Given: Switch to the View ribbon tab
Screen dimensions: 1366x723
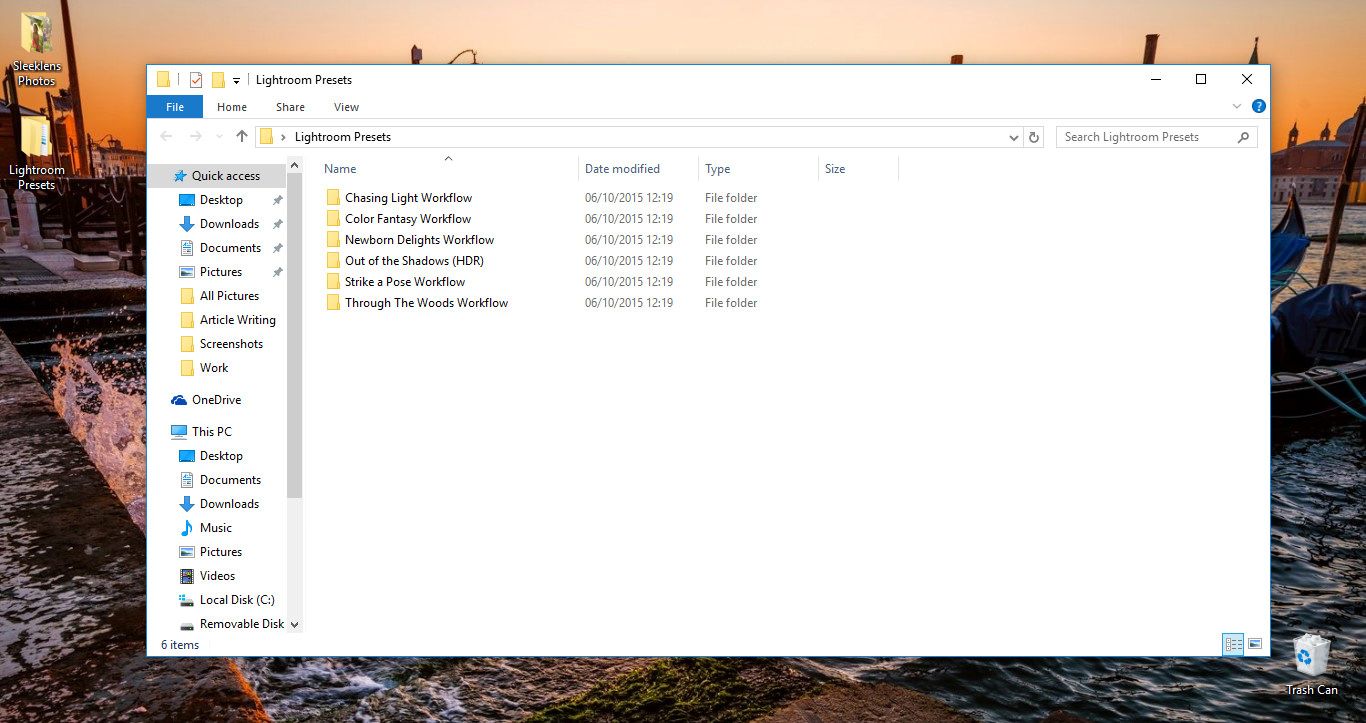Looking at the screenshot, I should coord(346,107).
